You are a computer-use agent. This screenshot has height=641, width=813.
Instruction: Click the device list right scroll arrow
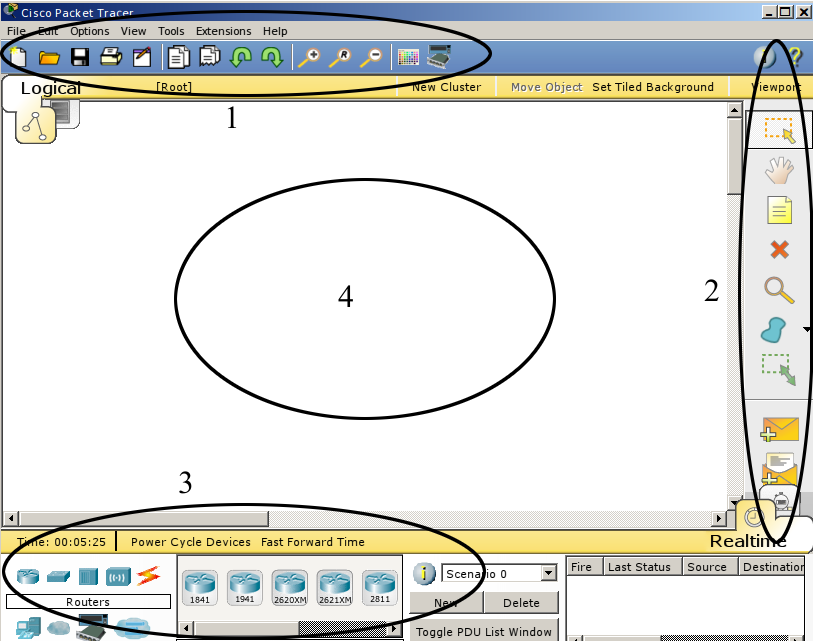(395, 629)
